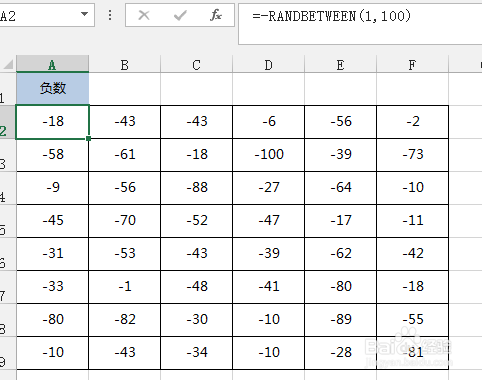Select cell A2 containing -18
482x380 pixels.
tap(52, 122)
